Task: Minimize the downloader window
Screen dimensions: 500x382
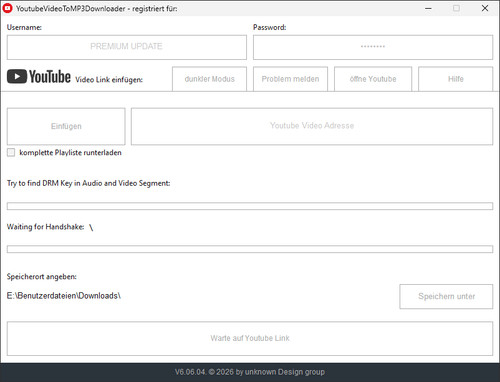Action: click(x=428, y=8)
